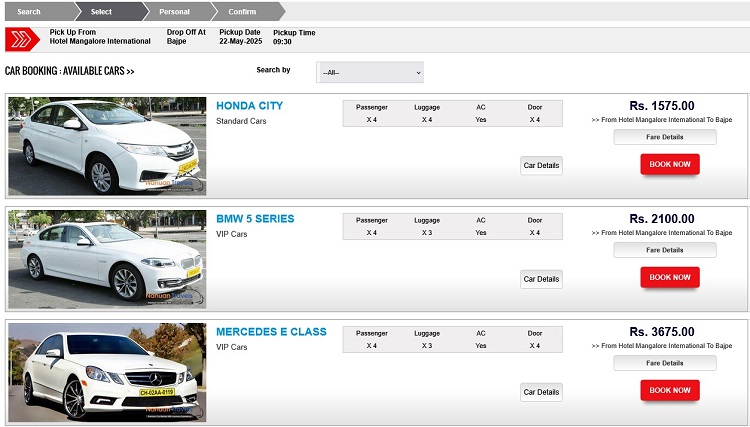View Fare Details for BMW 5 Series

click(x=665, y=250)
